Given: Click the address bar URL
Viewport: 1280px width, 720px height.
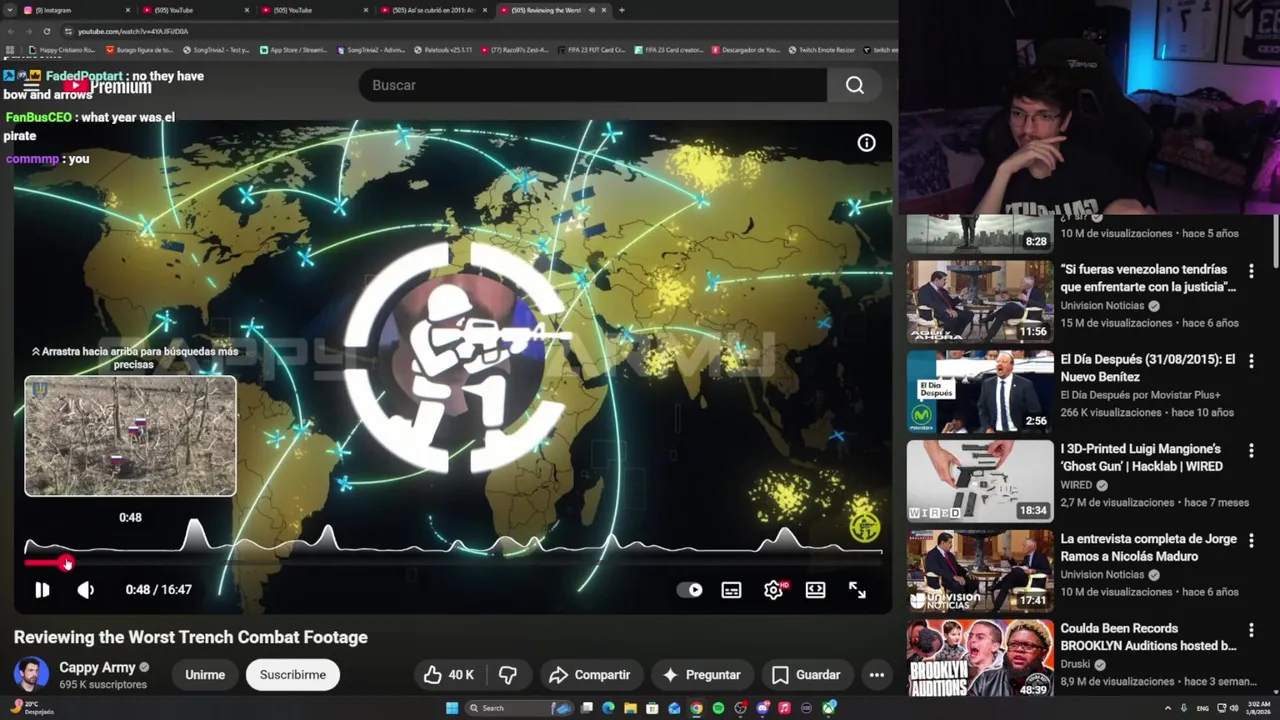Looking at the screenshot, I should (133, 31).
